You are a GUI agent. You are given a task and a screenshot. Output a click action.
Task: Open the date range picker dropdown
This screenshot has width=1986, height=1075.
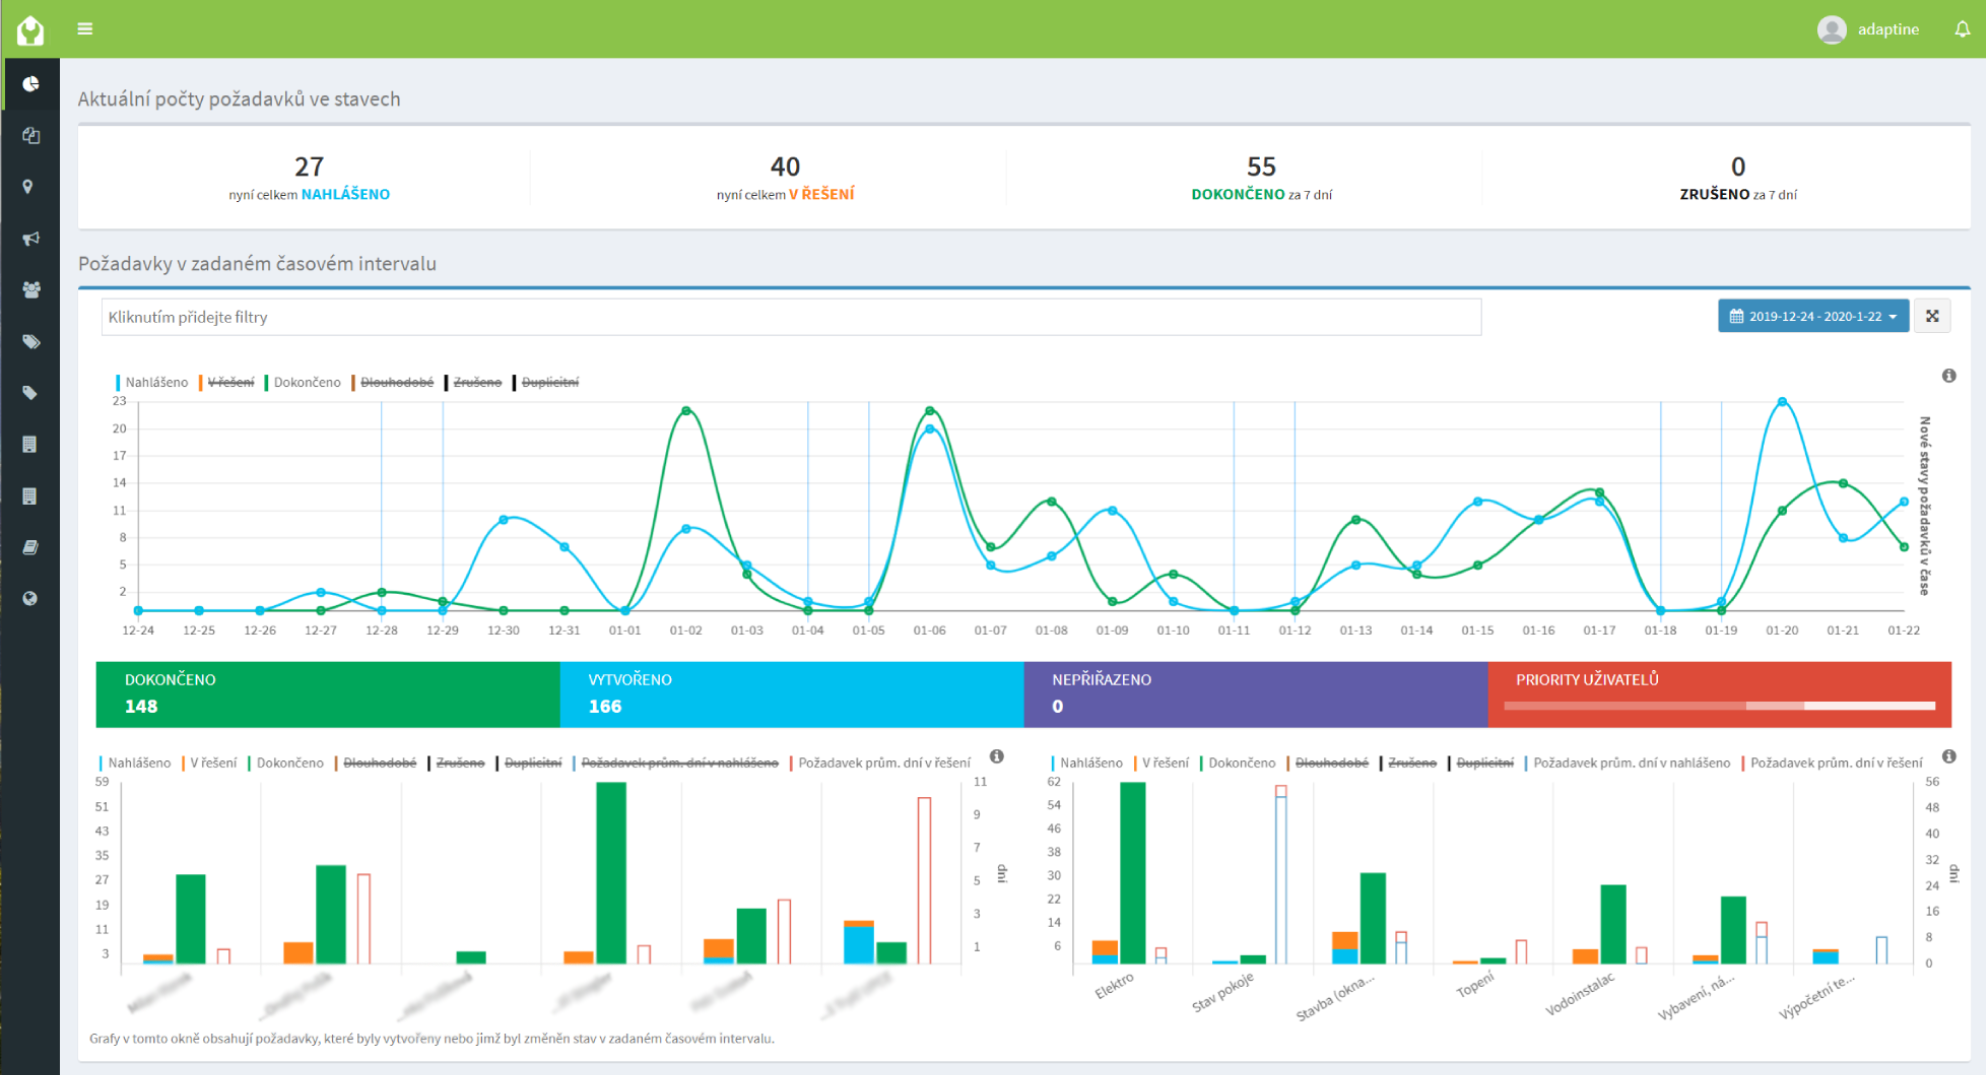tap(1812, 315)
